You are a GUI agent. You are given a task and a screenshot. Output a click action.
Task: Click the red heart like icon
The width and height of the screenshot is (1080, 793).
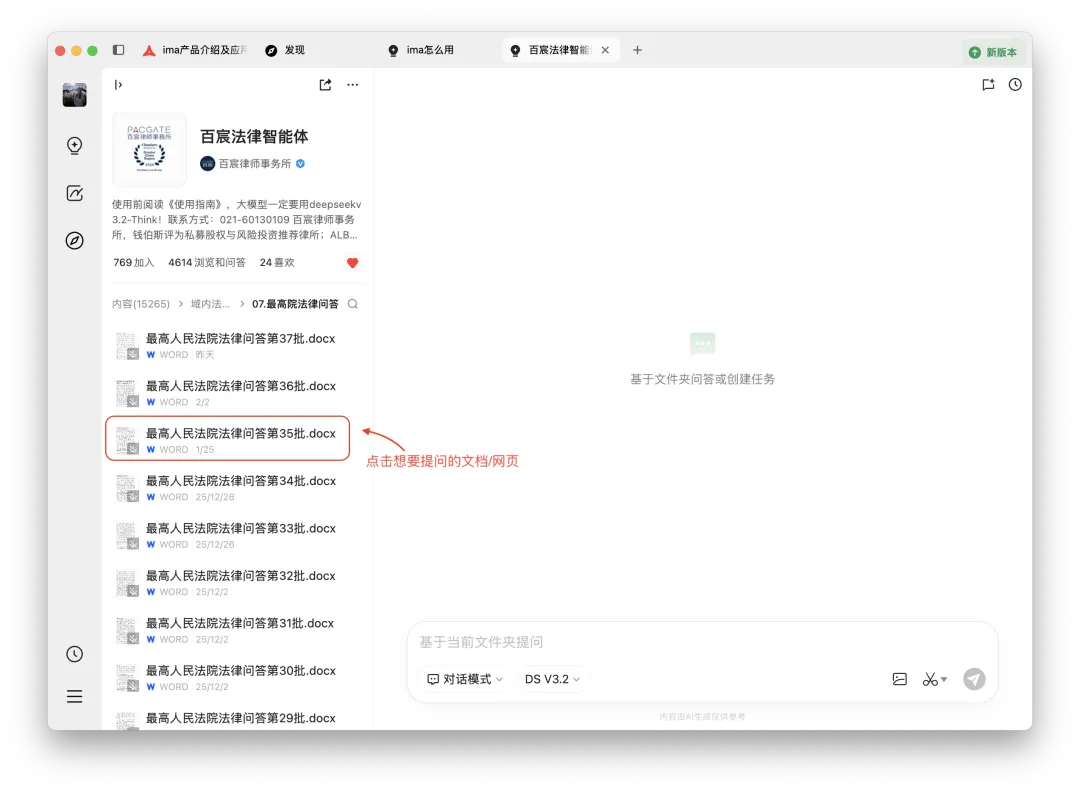pyautogui.click(x=353, y=262)
